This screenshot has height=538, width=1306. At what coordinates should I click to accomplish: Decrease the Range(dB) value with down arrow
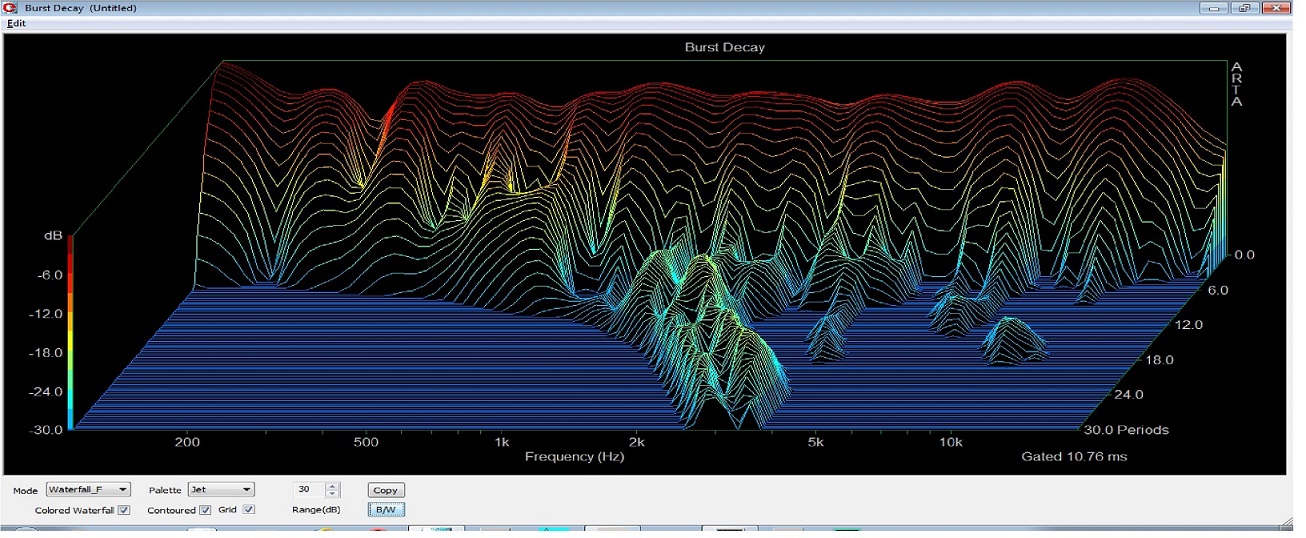point(333,494)
